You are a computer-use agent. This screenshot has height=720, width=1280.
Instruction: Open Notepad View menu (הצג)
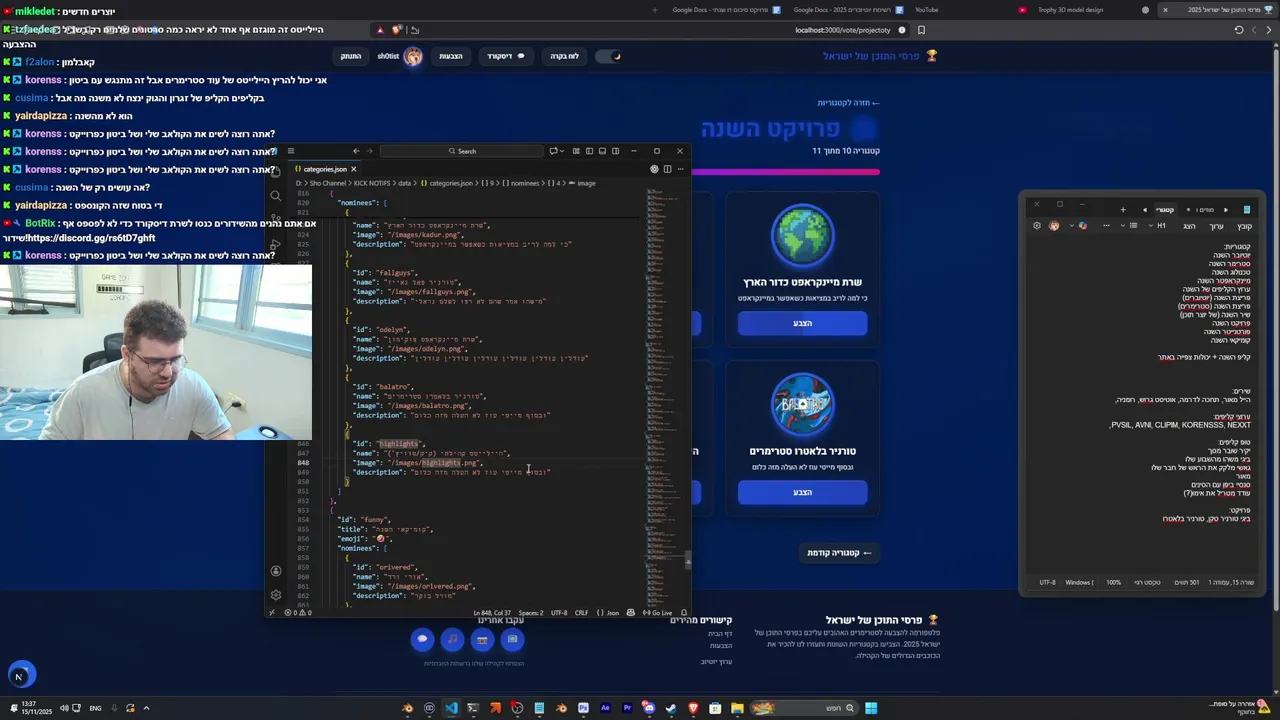1189,226
